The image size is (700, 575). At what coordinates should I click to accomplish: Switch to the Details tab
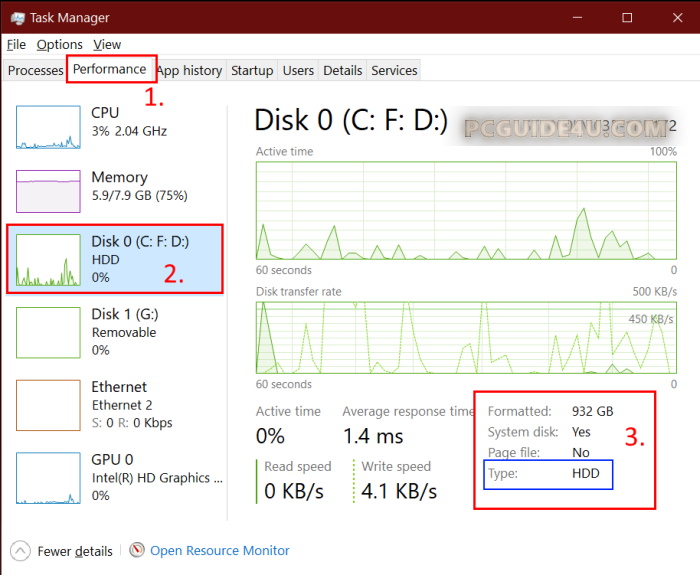coord(342,70)
